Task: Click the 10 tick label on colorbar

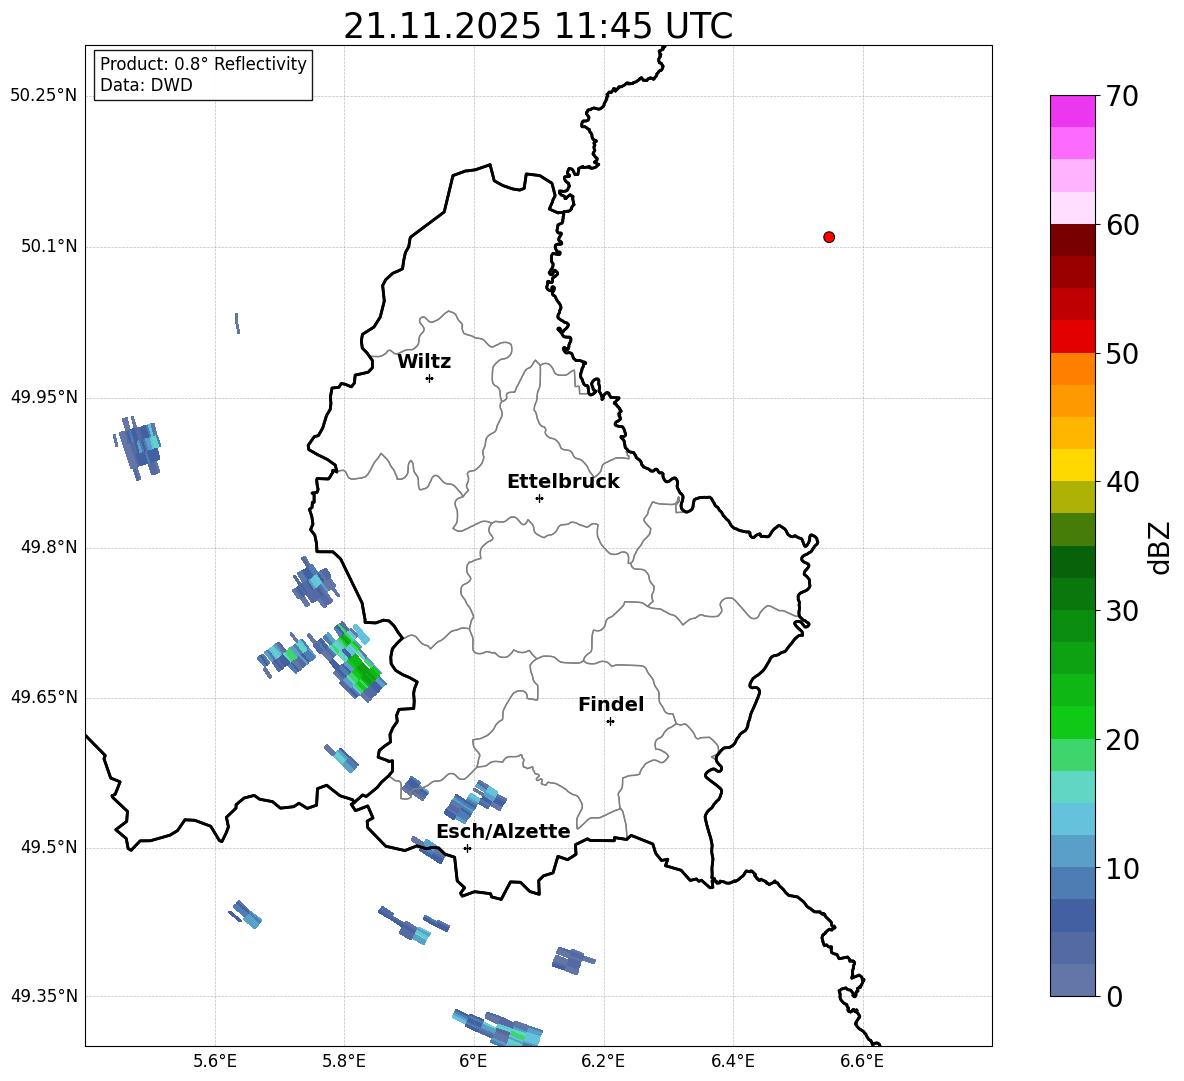Action: [x=1122, y=868]
